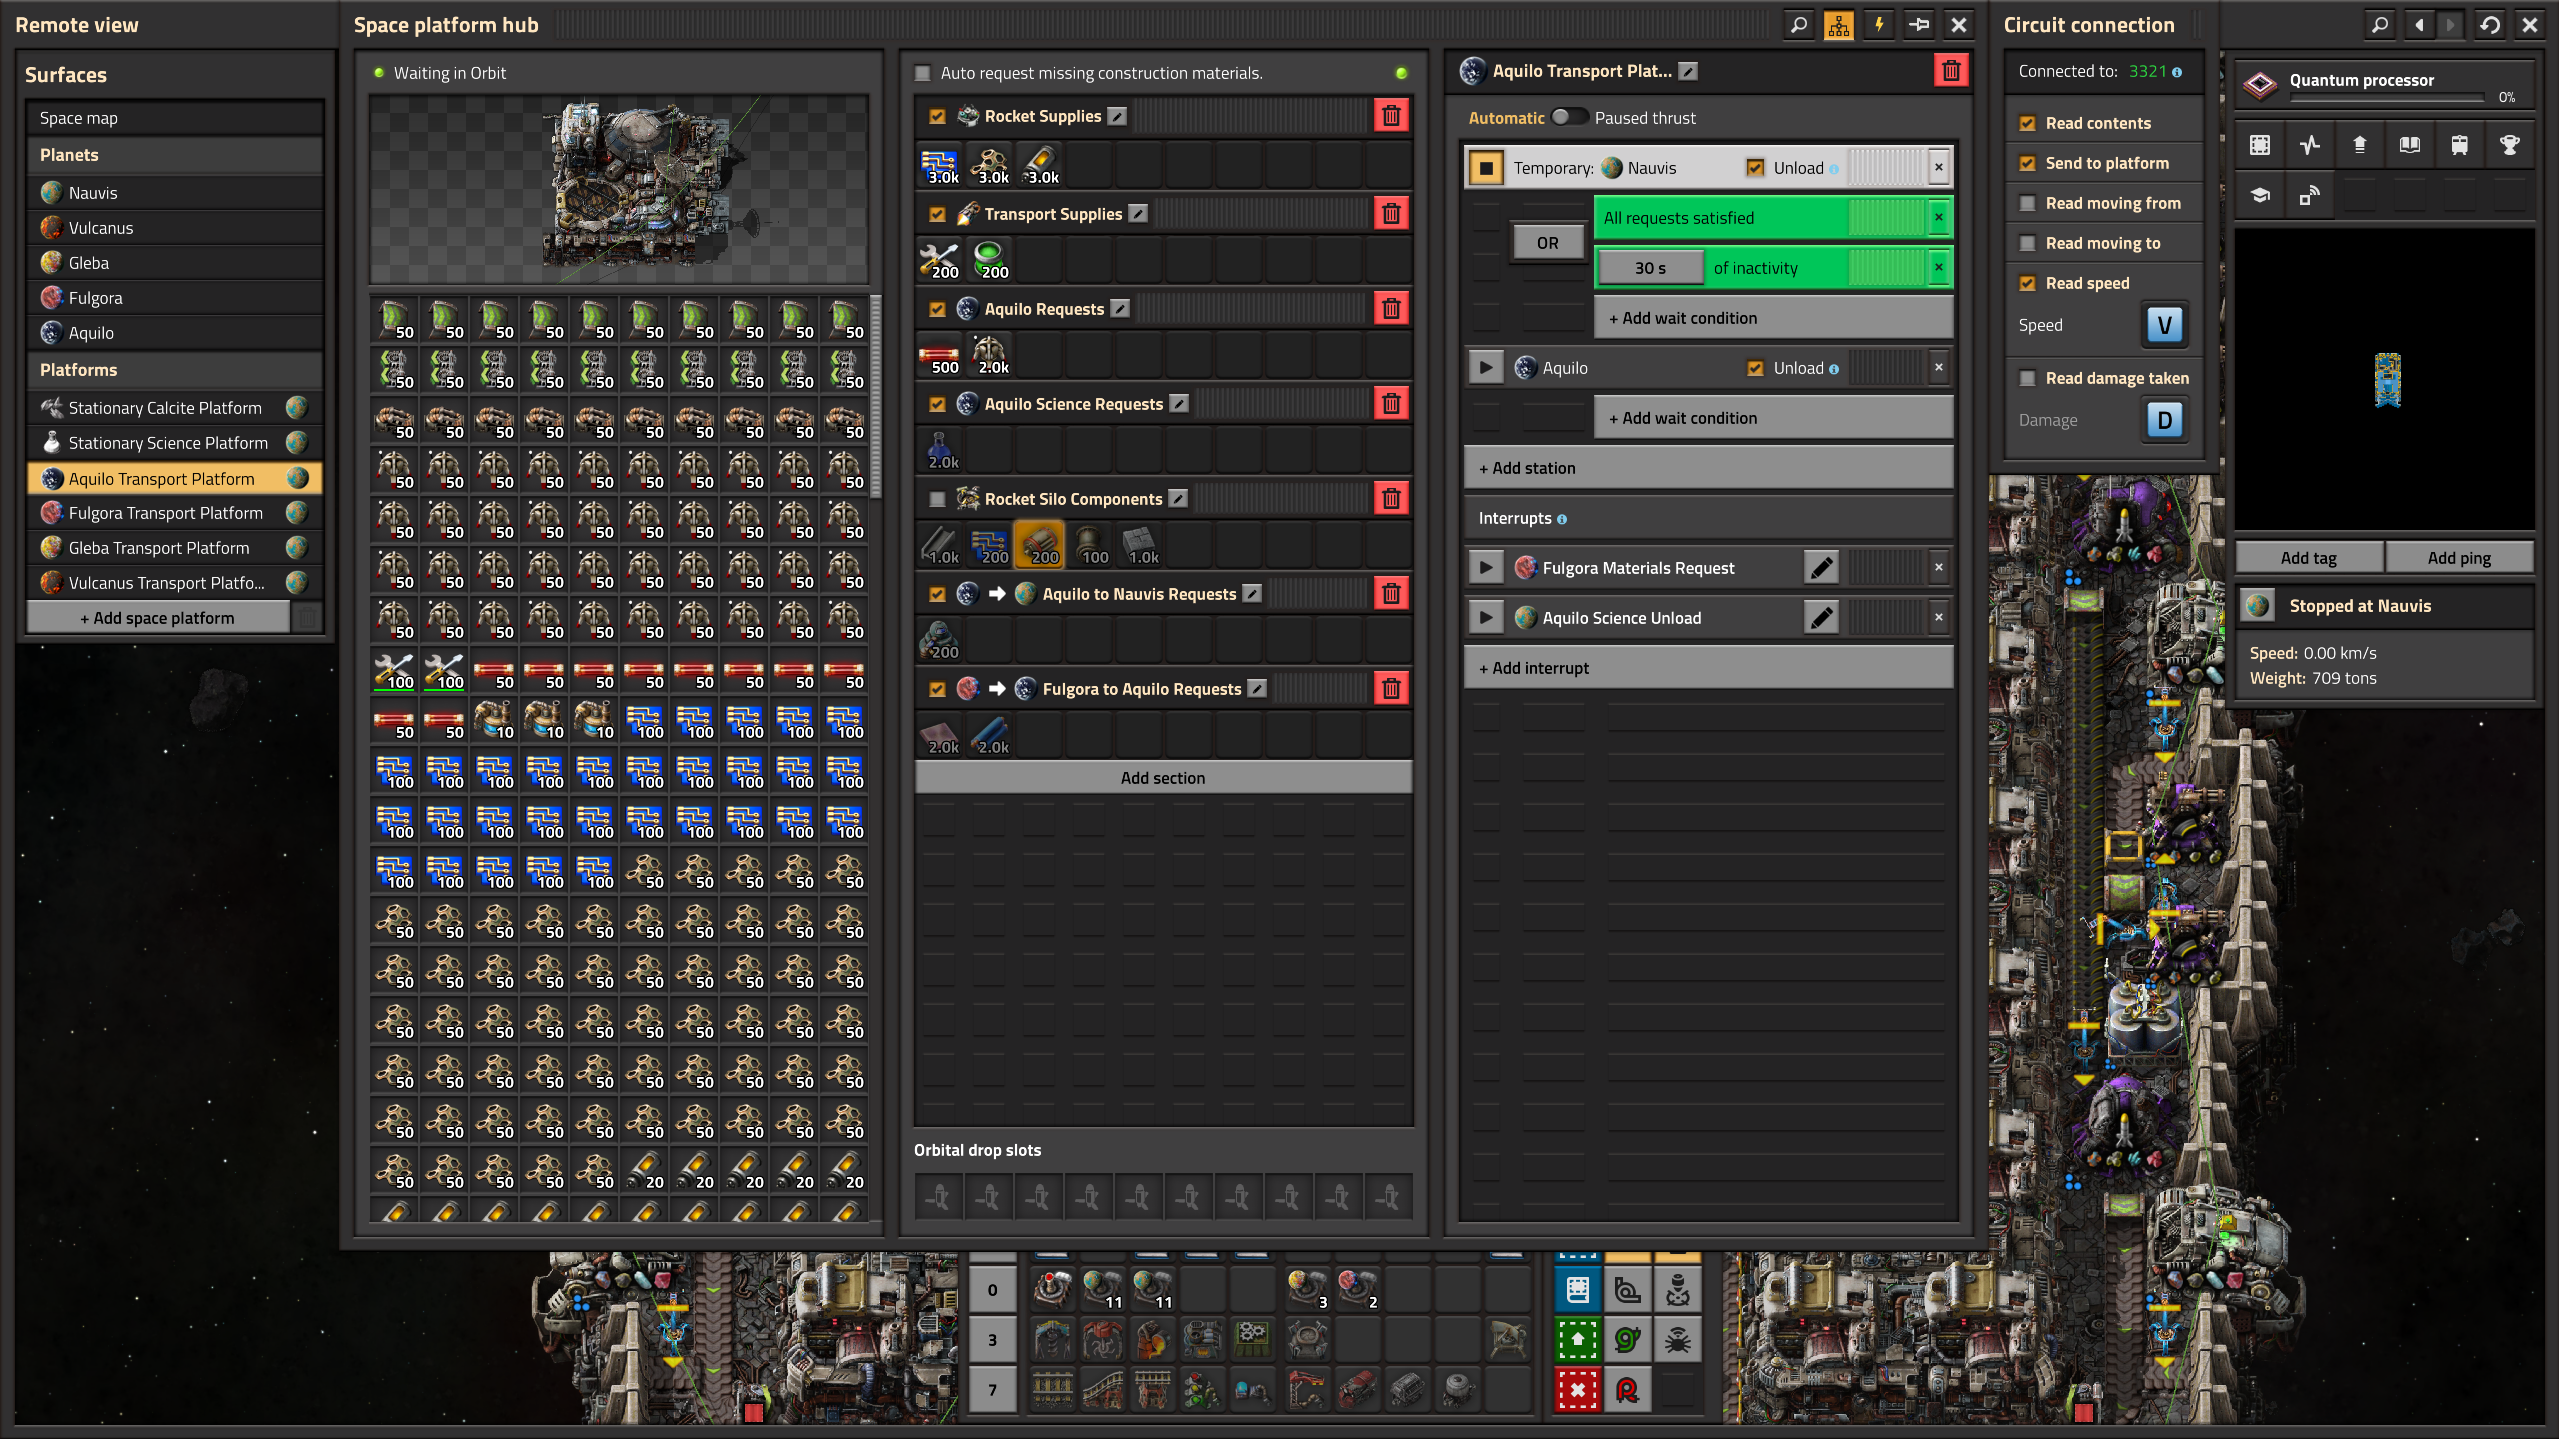
Task: Open the train overview shortcut
Action: [x=2459, y=145]
